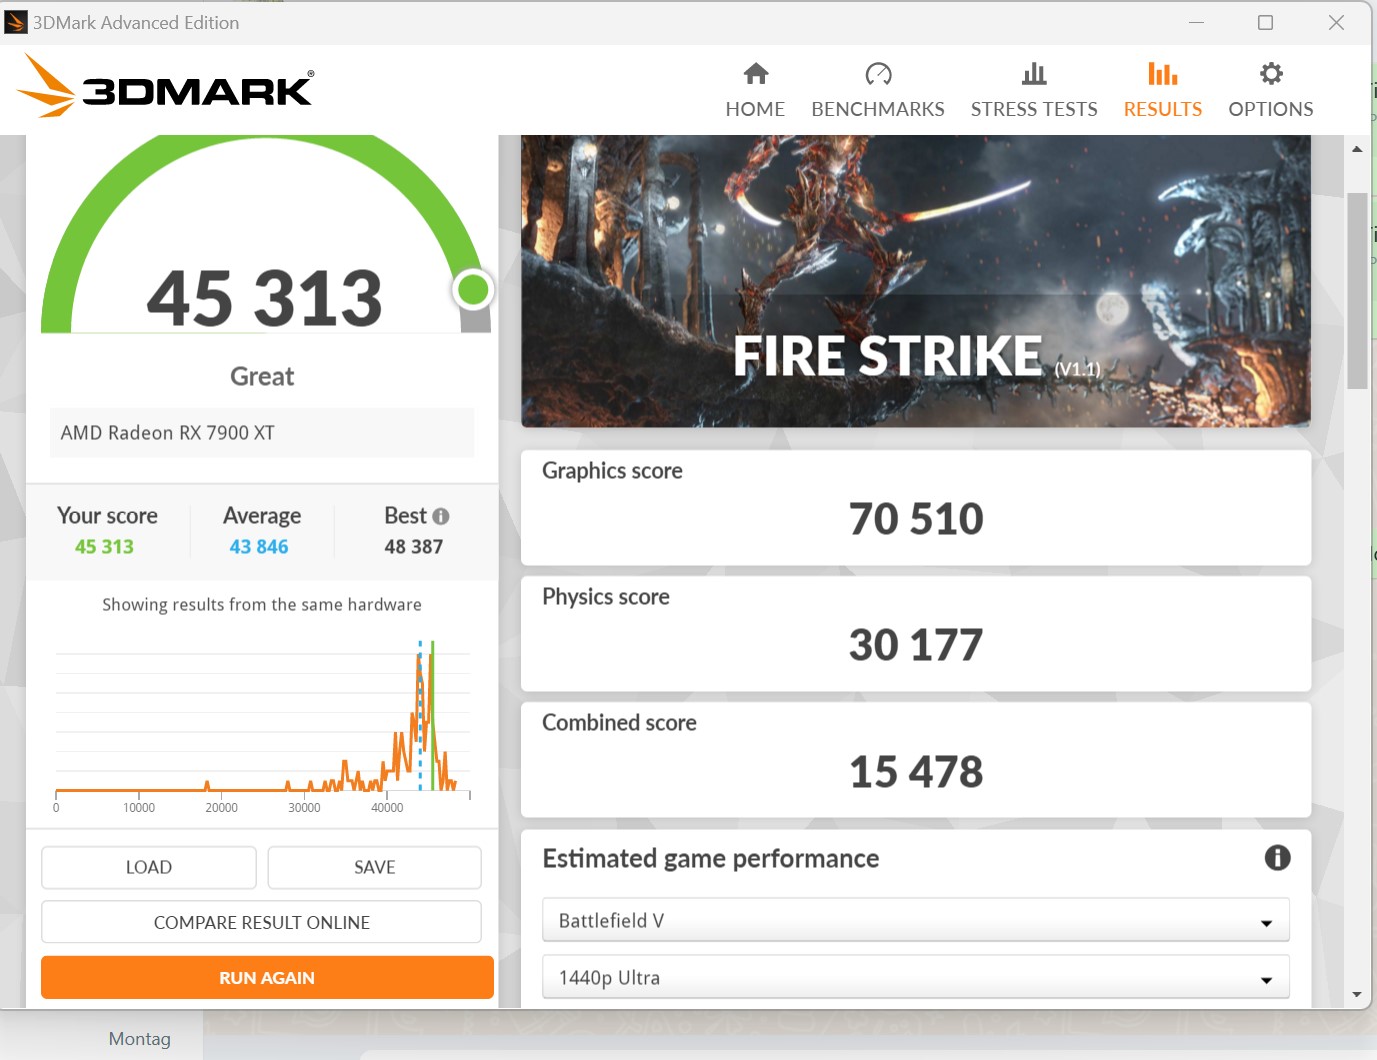Click the Graphics score label

pyautogui.click(x=612, y=470)
